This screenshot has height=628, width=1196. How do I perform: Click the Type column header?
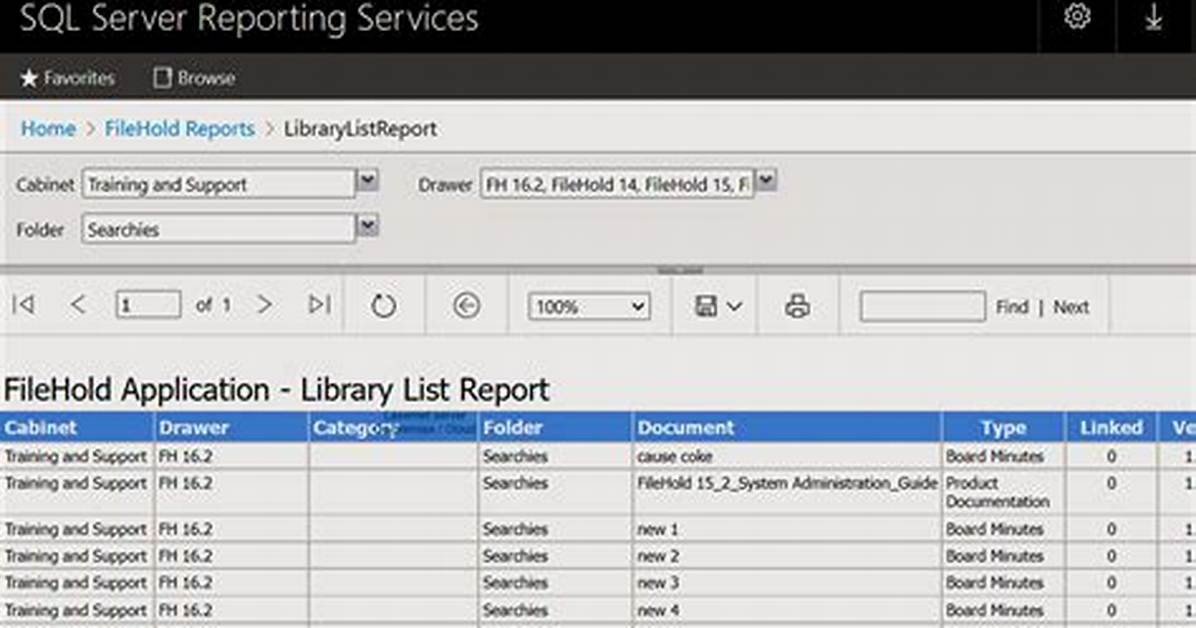1003,427
